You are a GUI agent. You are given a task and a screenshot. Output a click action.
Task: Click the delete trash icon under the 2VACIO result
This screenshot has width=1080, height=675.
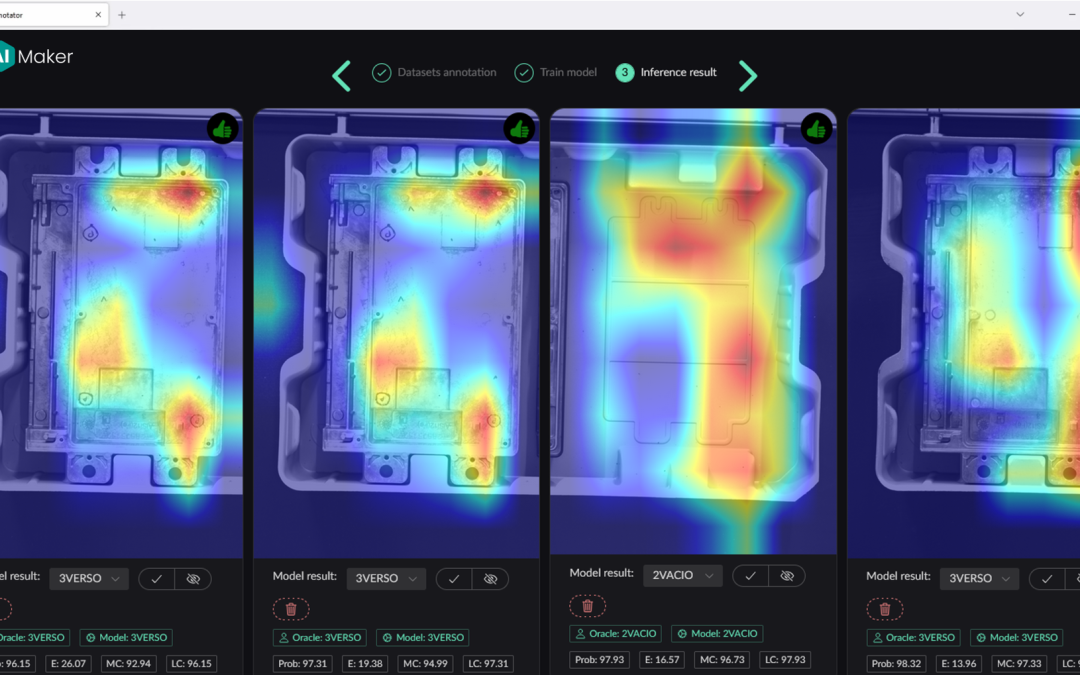coord(588,605)
